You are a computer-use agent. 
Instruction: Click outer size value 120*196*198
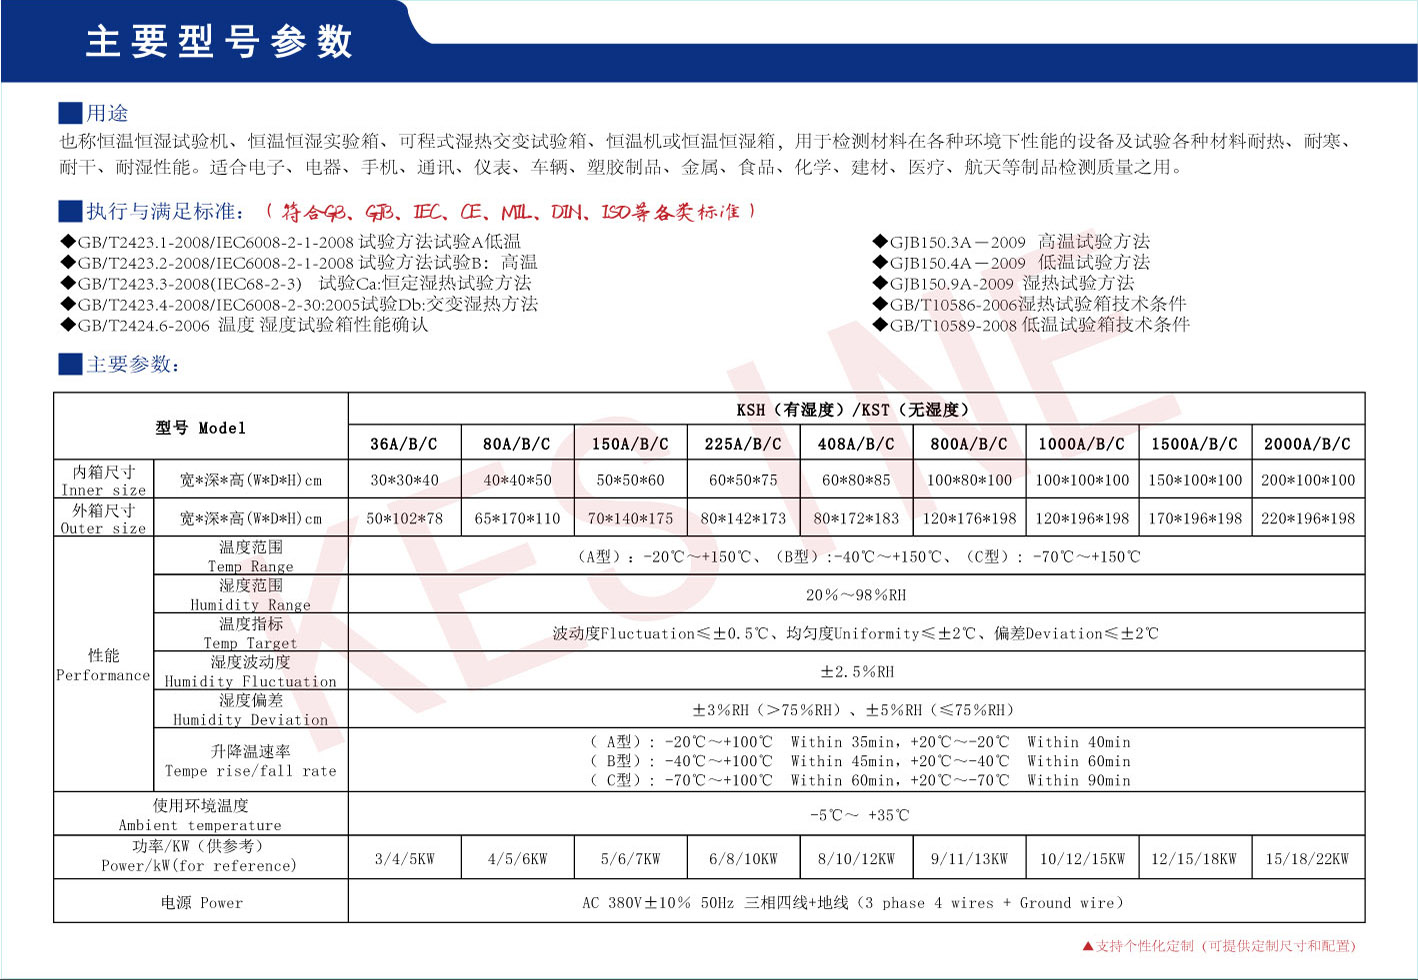pyautogui.click(x=1082, y=518)
